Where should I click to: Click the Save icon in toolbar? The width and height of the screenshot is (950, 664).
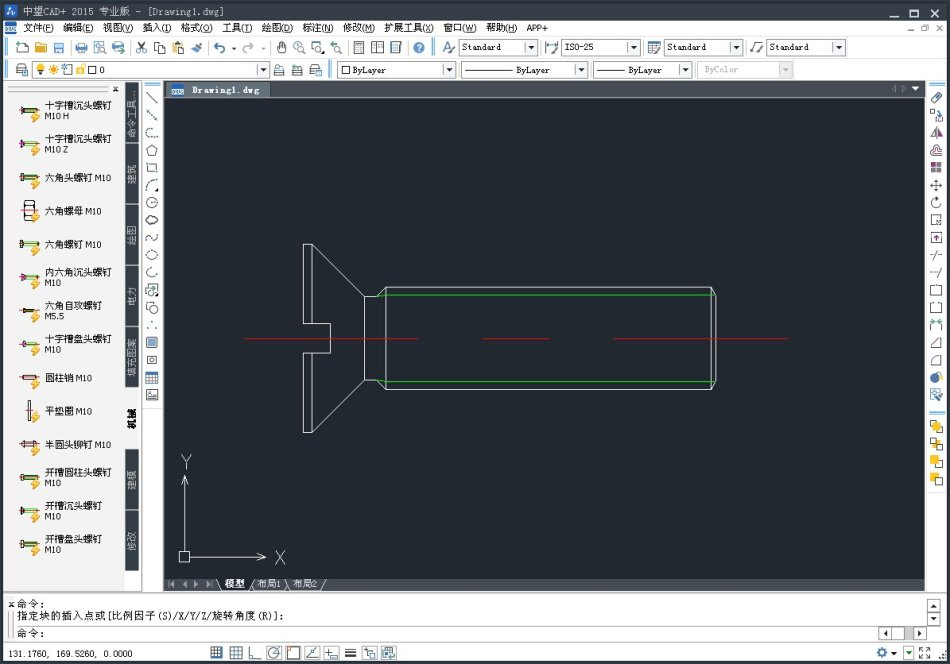[59, 47]
